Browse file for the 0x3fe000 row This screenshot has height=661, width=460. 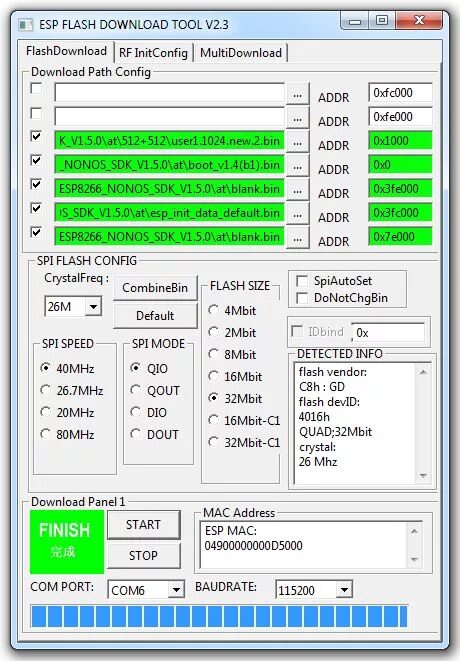tap(298, 190)
